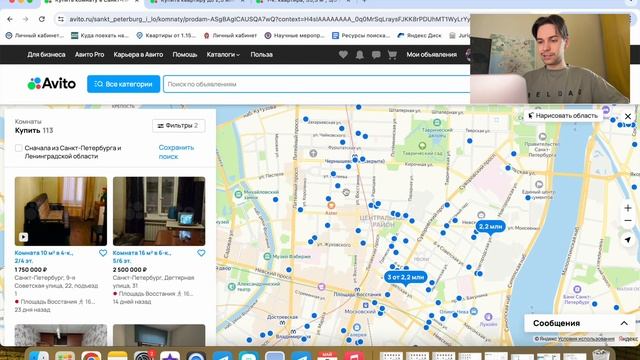The image size is (640, 360).
Task: Center map on my location
Action: 628,240
